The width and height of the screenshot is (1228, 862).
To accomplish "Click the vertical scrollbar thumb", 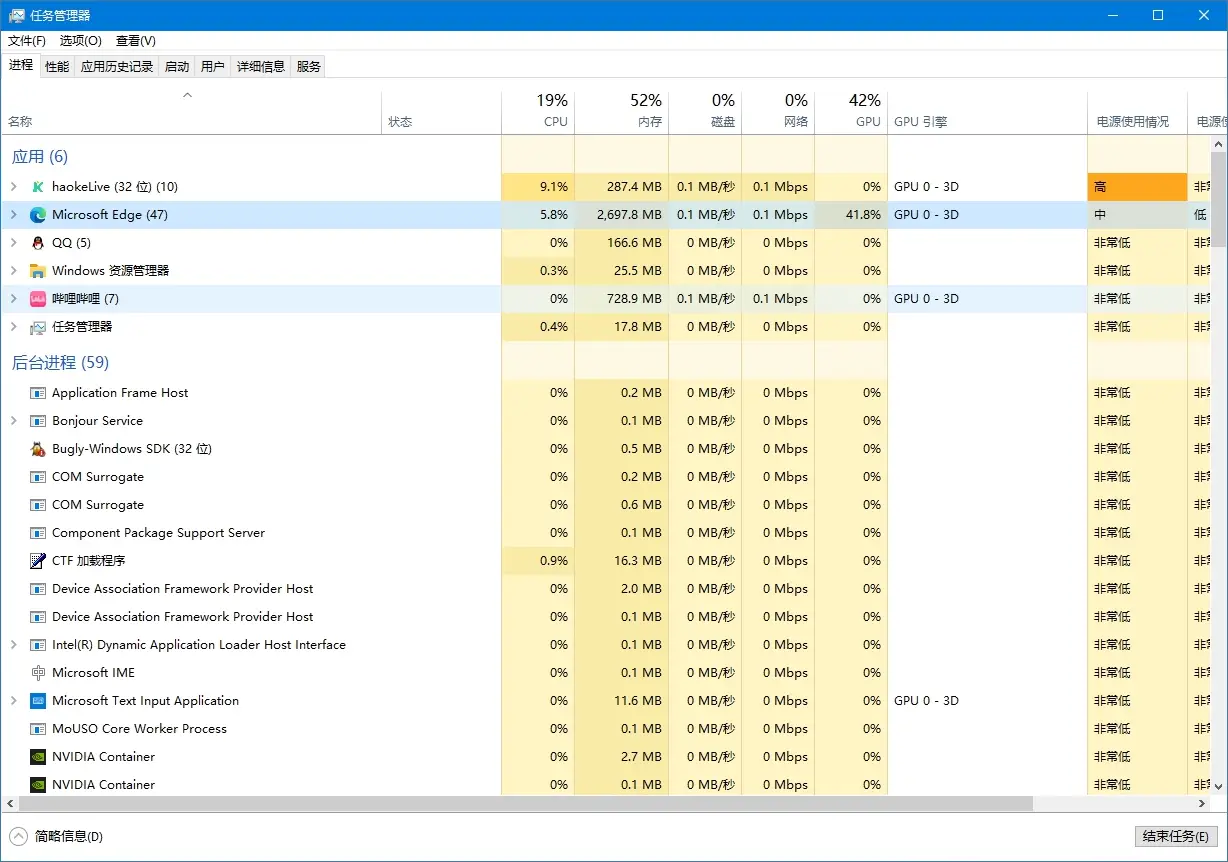I will pyautogui.click(x=1219, y=200).
